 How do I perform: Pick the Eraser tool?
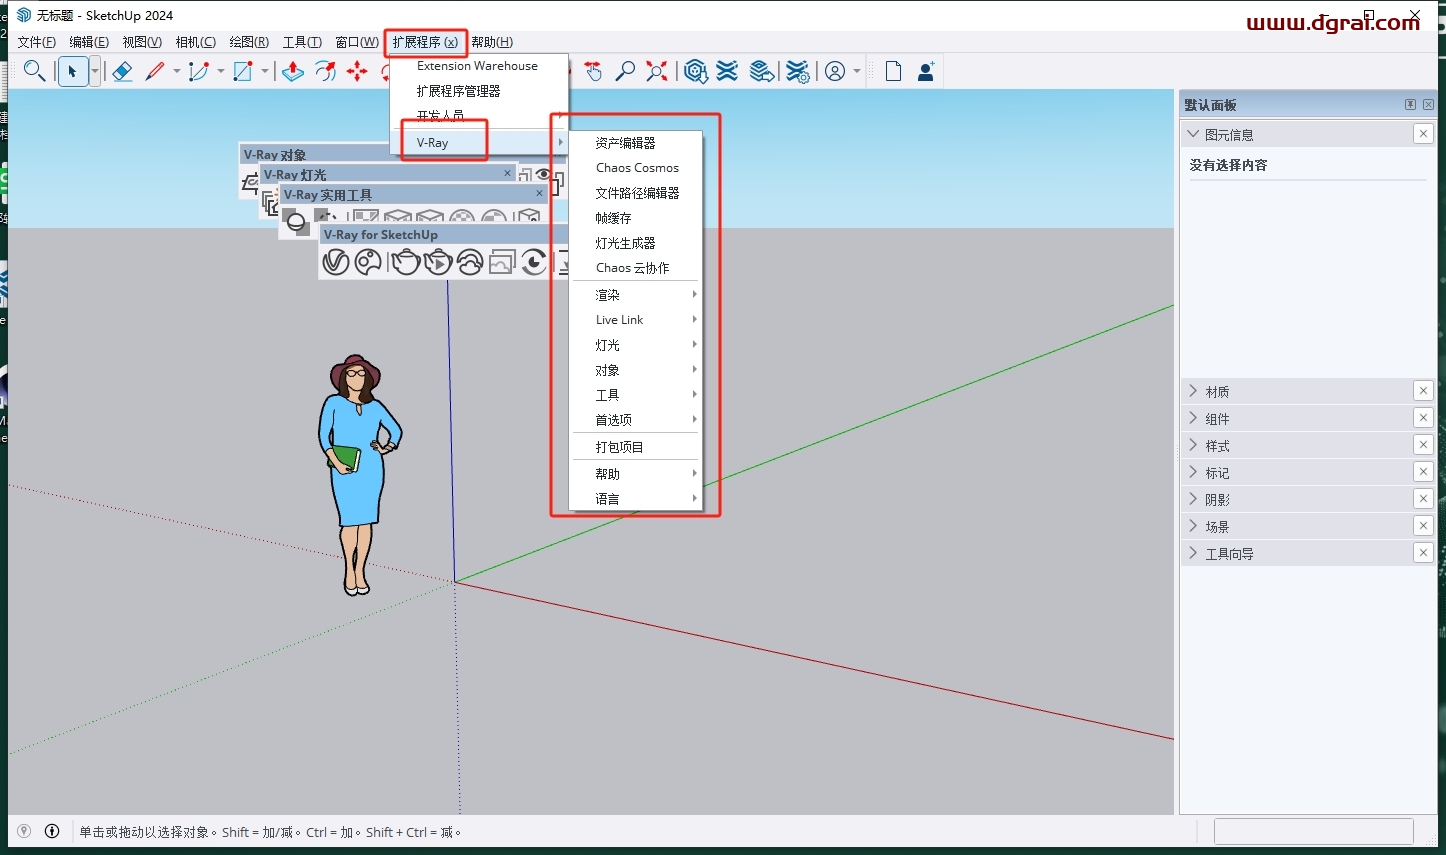click(x=122, y=71)
